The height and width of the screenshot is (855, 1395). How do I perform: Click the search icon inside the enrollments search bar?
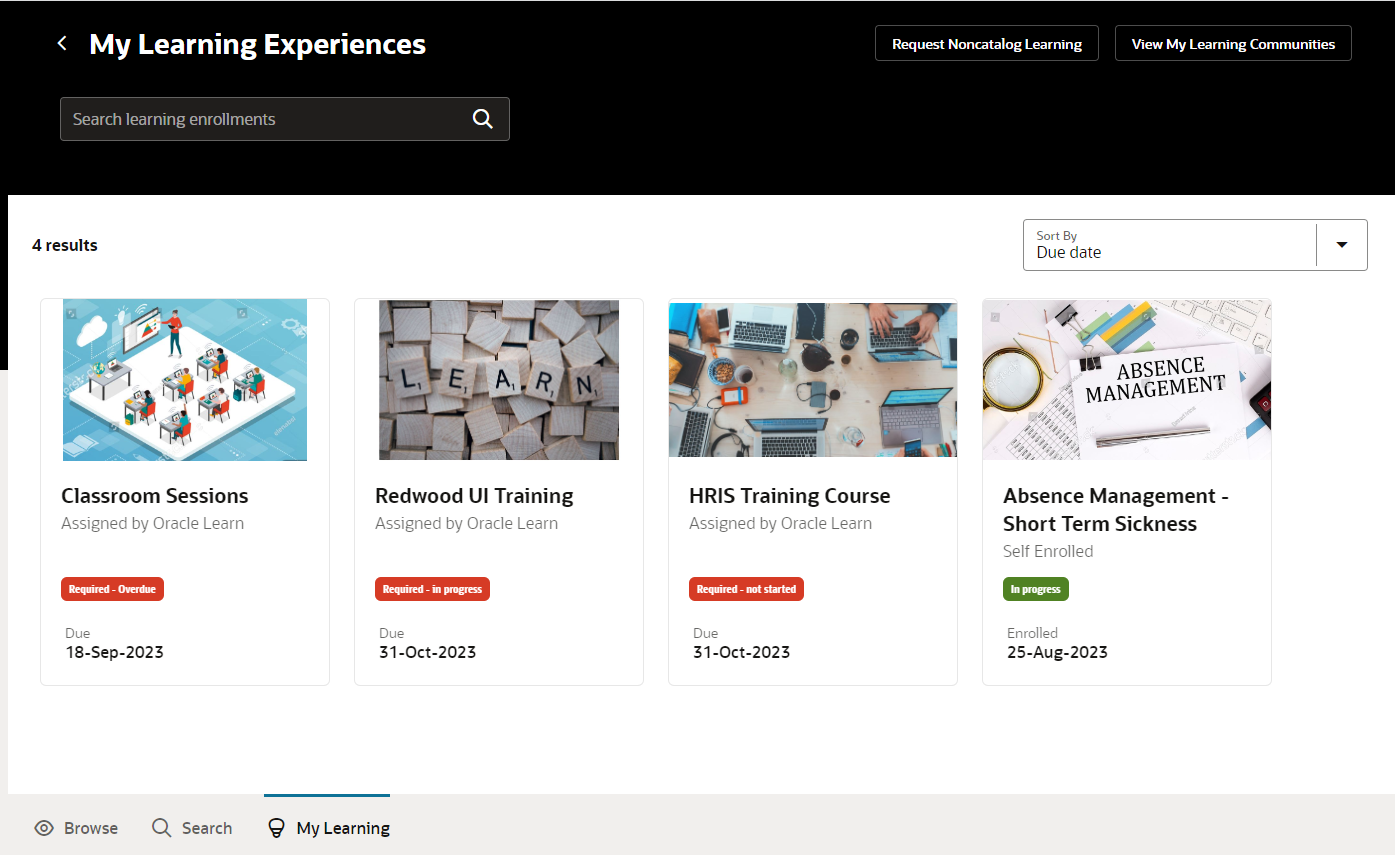pos(483,118)
